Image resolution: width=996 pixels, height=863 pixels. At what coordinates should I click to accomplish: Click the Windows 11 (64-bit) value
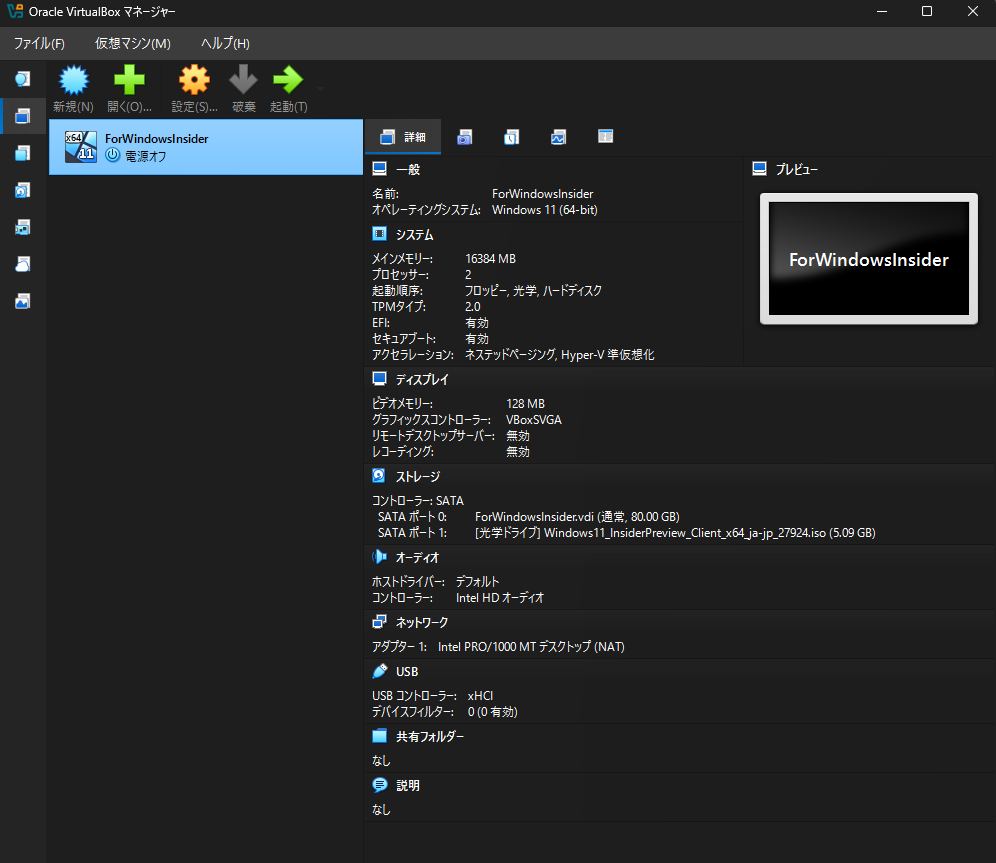(544, 210)
